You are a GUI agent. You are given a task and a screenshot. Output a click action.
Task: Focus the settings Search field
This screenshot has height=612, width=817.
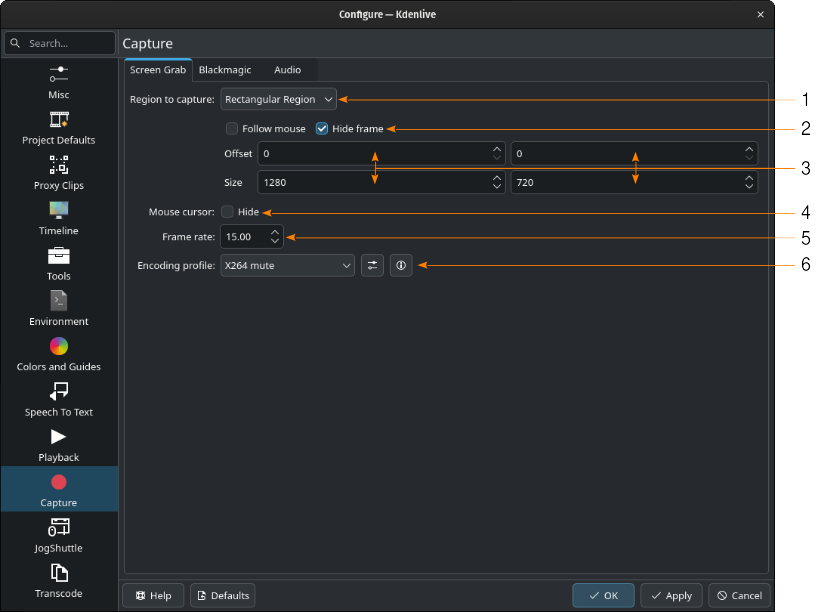point(60,43)
